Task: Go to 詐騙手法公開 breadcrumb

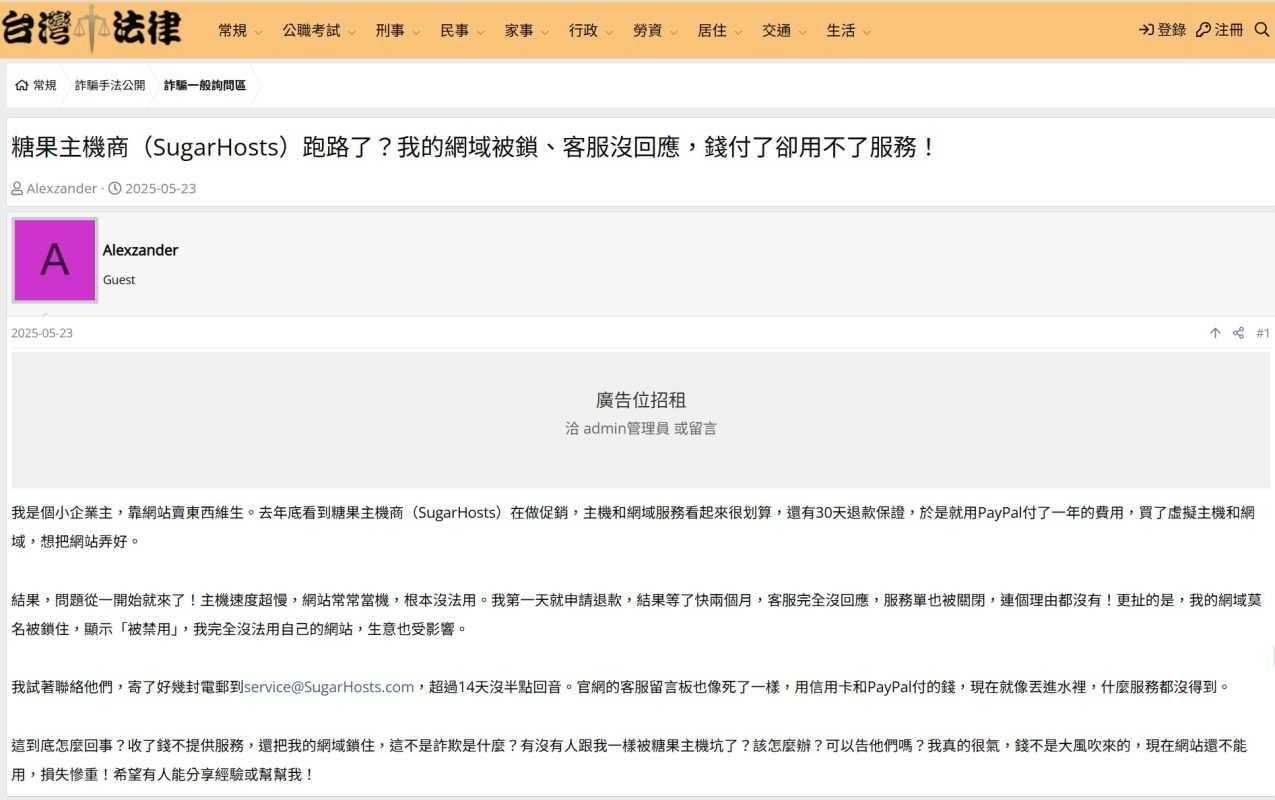Action: tap(110, 86)
